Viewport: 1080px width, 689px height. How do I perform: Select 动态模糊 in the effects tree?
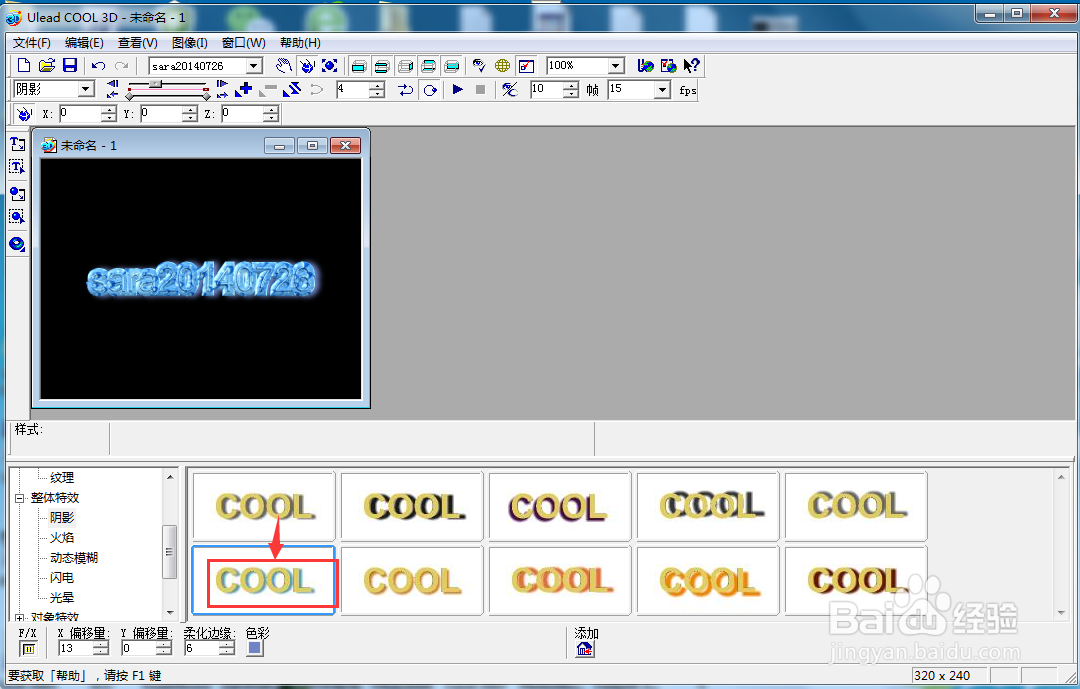click(x=74, y=557)
